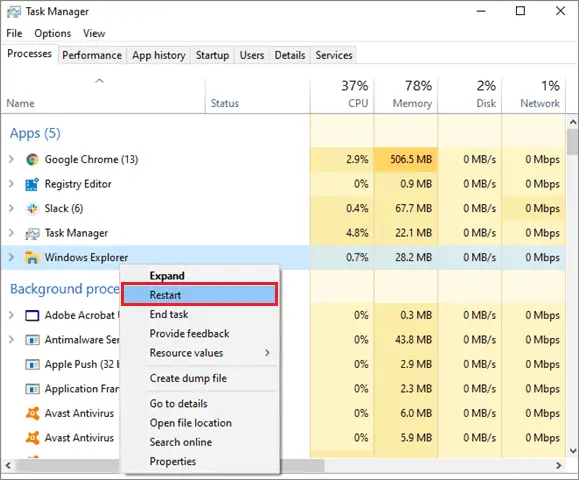Click the second Avast Antivirus icon
Image resolution: width=579 pixels, height=480 pixels.
click(32, 438)
